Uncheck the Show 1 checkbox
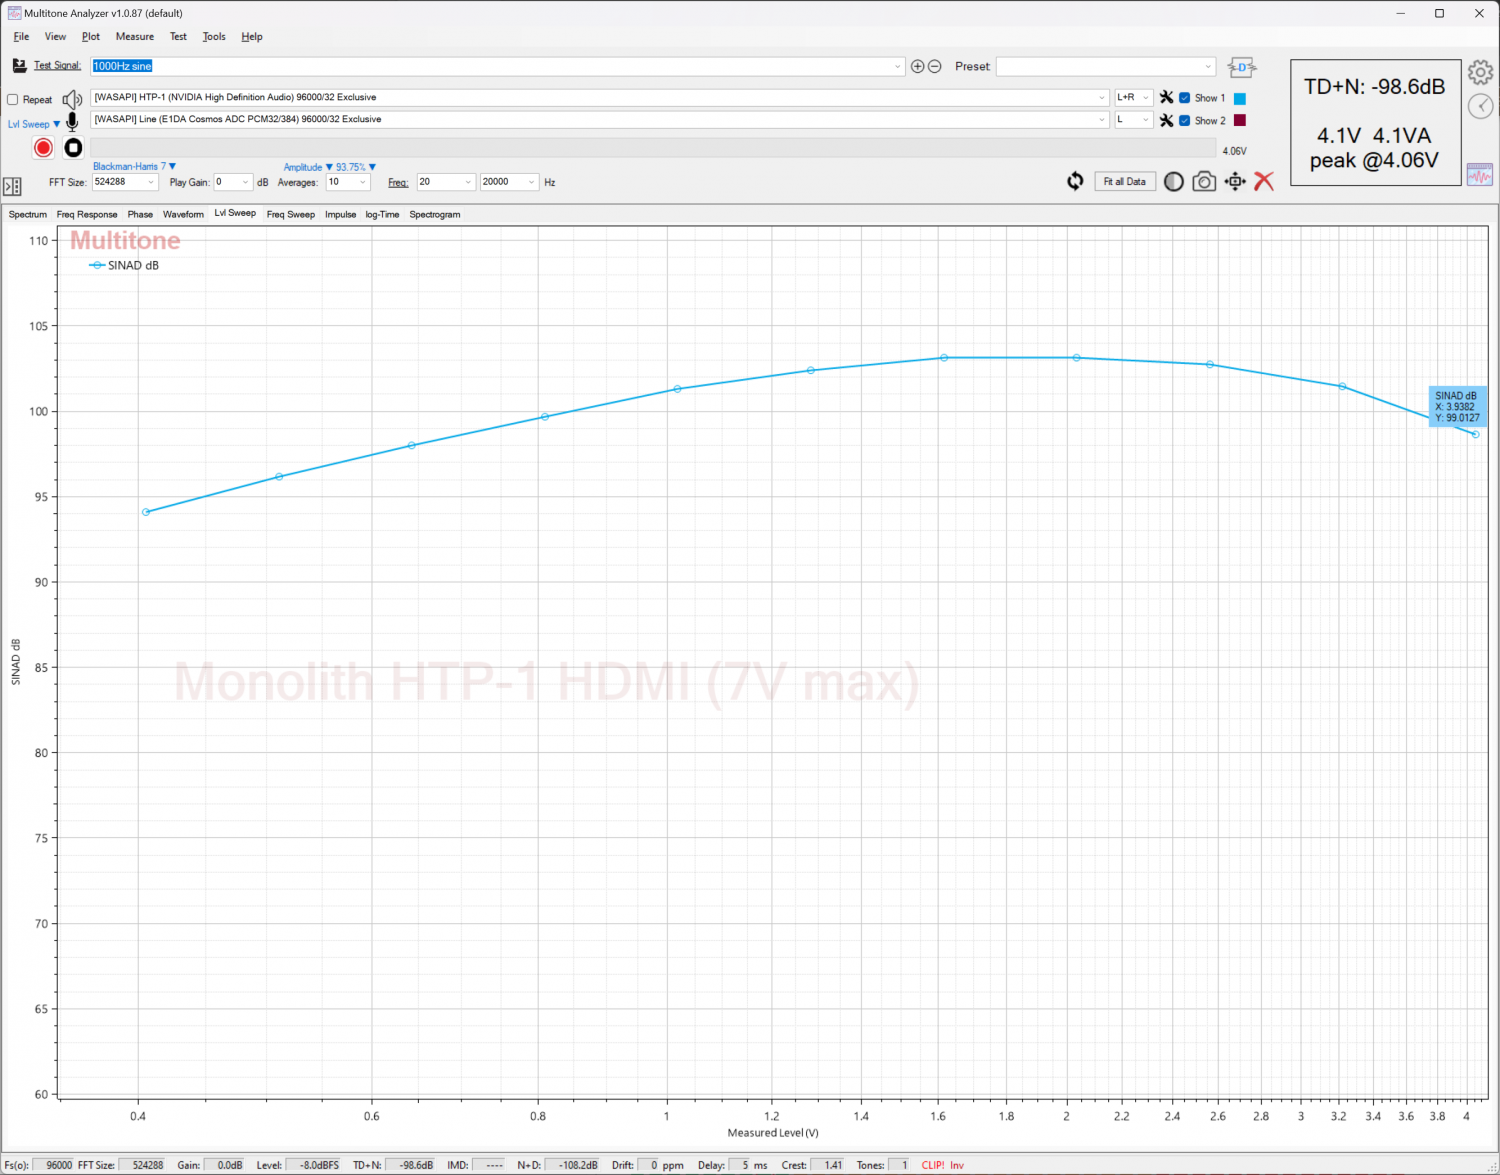This screenshot has height=1175, width=1500. [x=1185, y=98]
